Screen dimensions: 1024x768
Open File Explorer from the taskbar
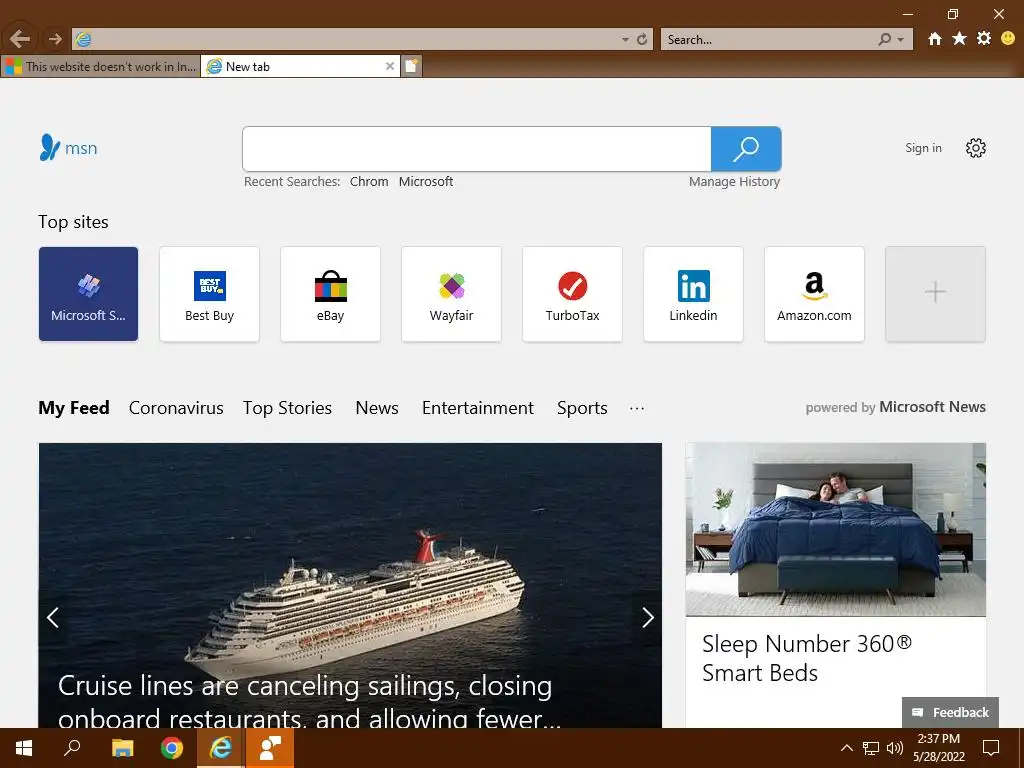coord(122,748)
